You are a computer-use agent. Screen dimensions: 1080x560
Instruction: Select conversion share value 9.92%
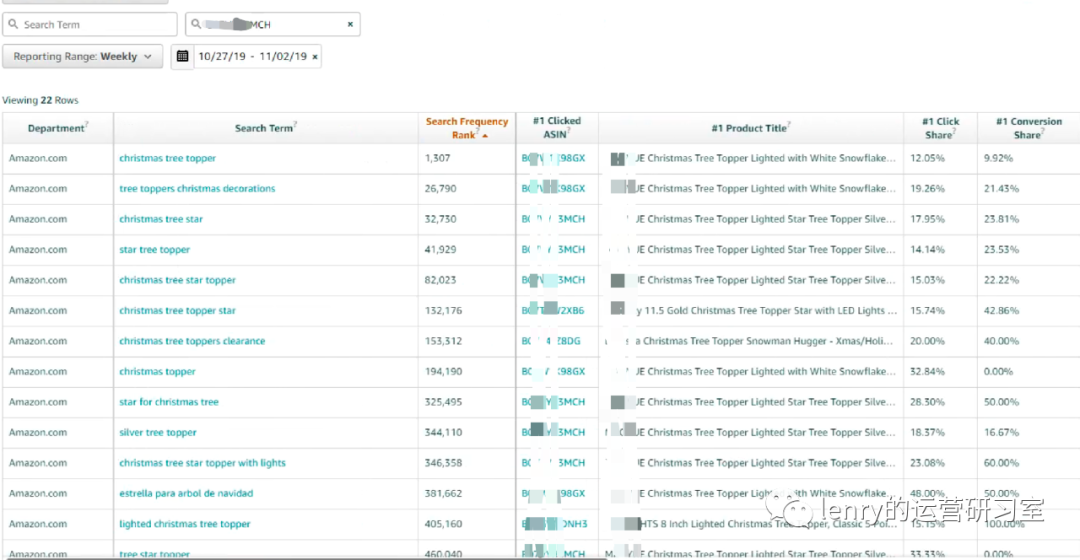(x=998, y=158)
